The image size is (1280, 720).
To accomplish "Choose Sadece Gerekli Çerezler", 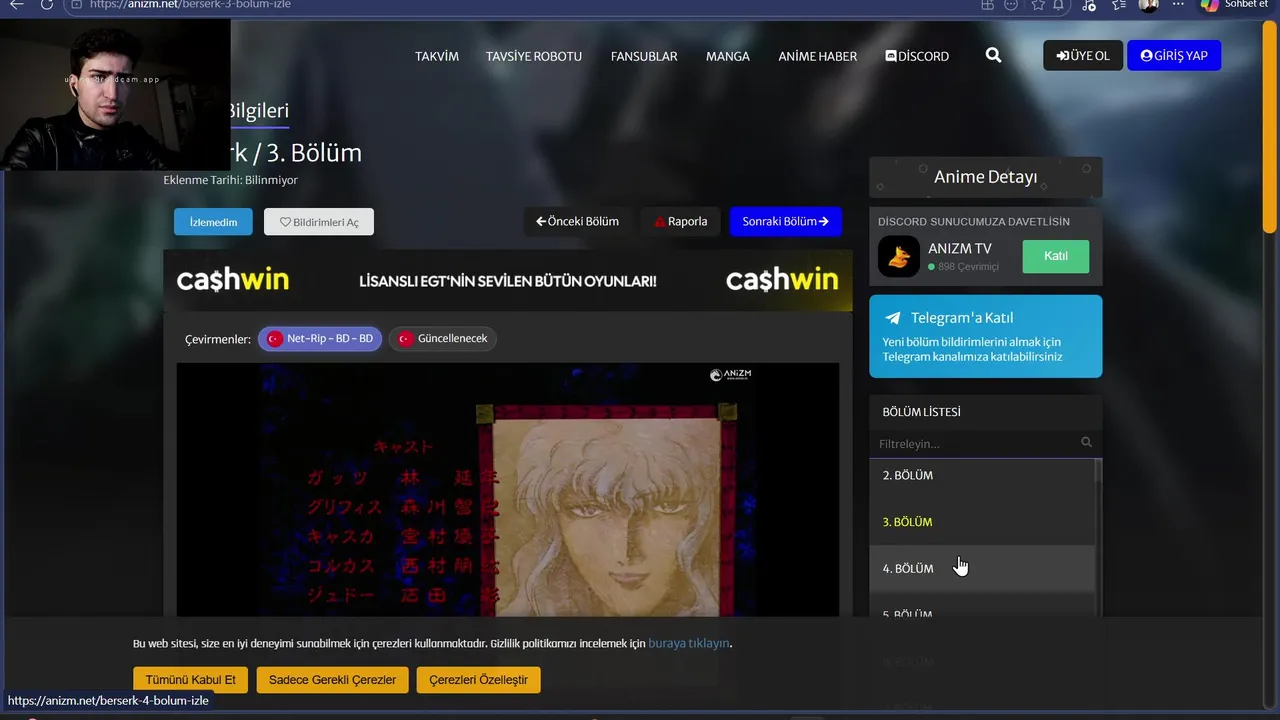I will coord(333,680).
